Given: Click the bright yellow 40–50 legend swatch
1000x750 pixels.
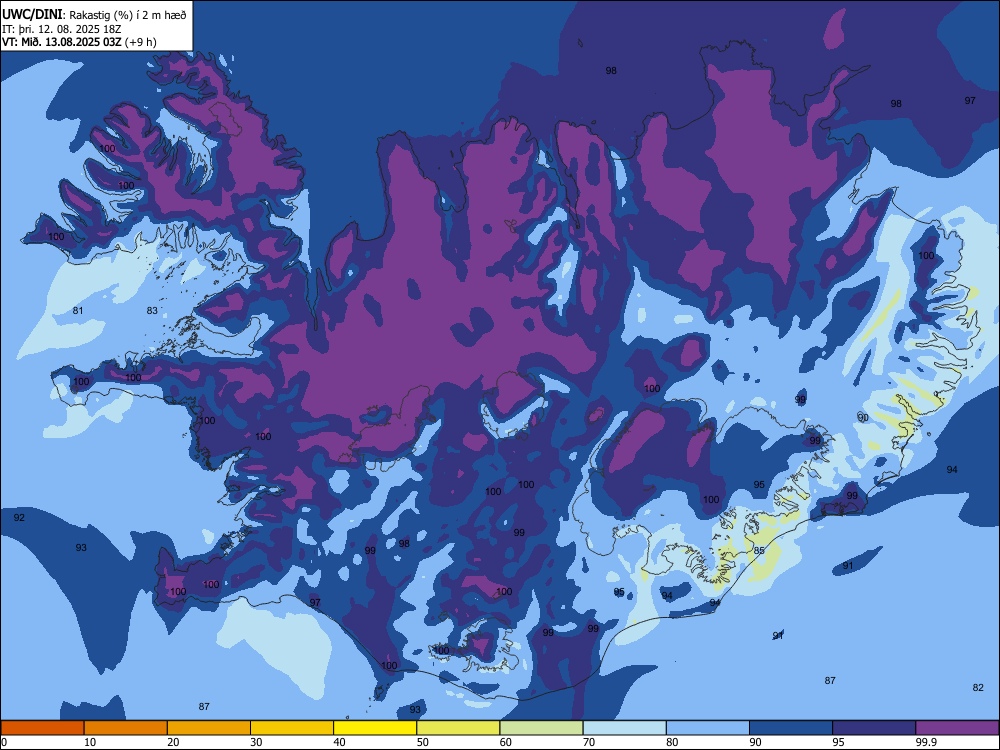Looking at the screenshot, I should [375, 728].
